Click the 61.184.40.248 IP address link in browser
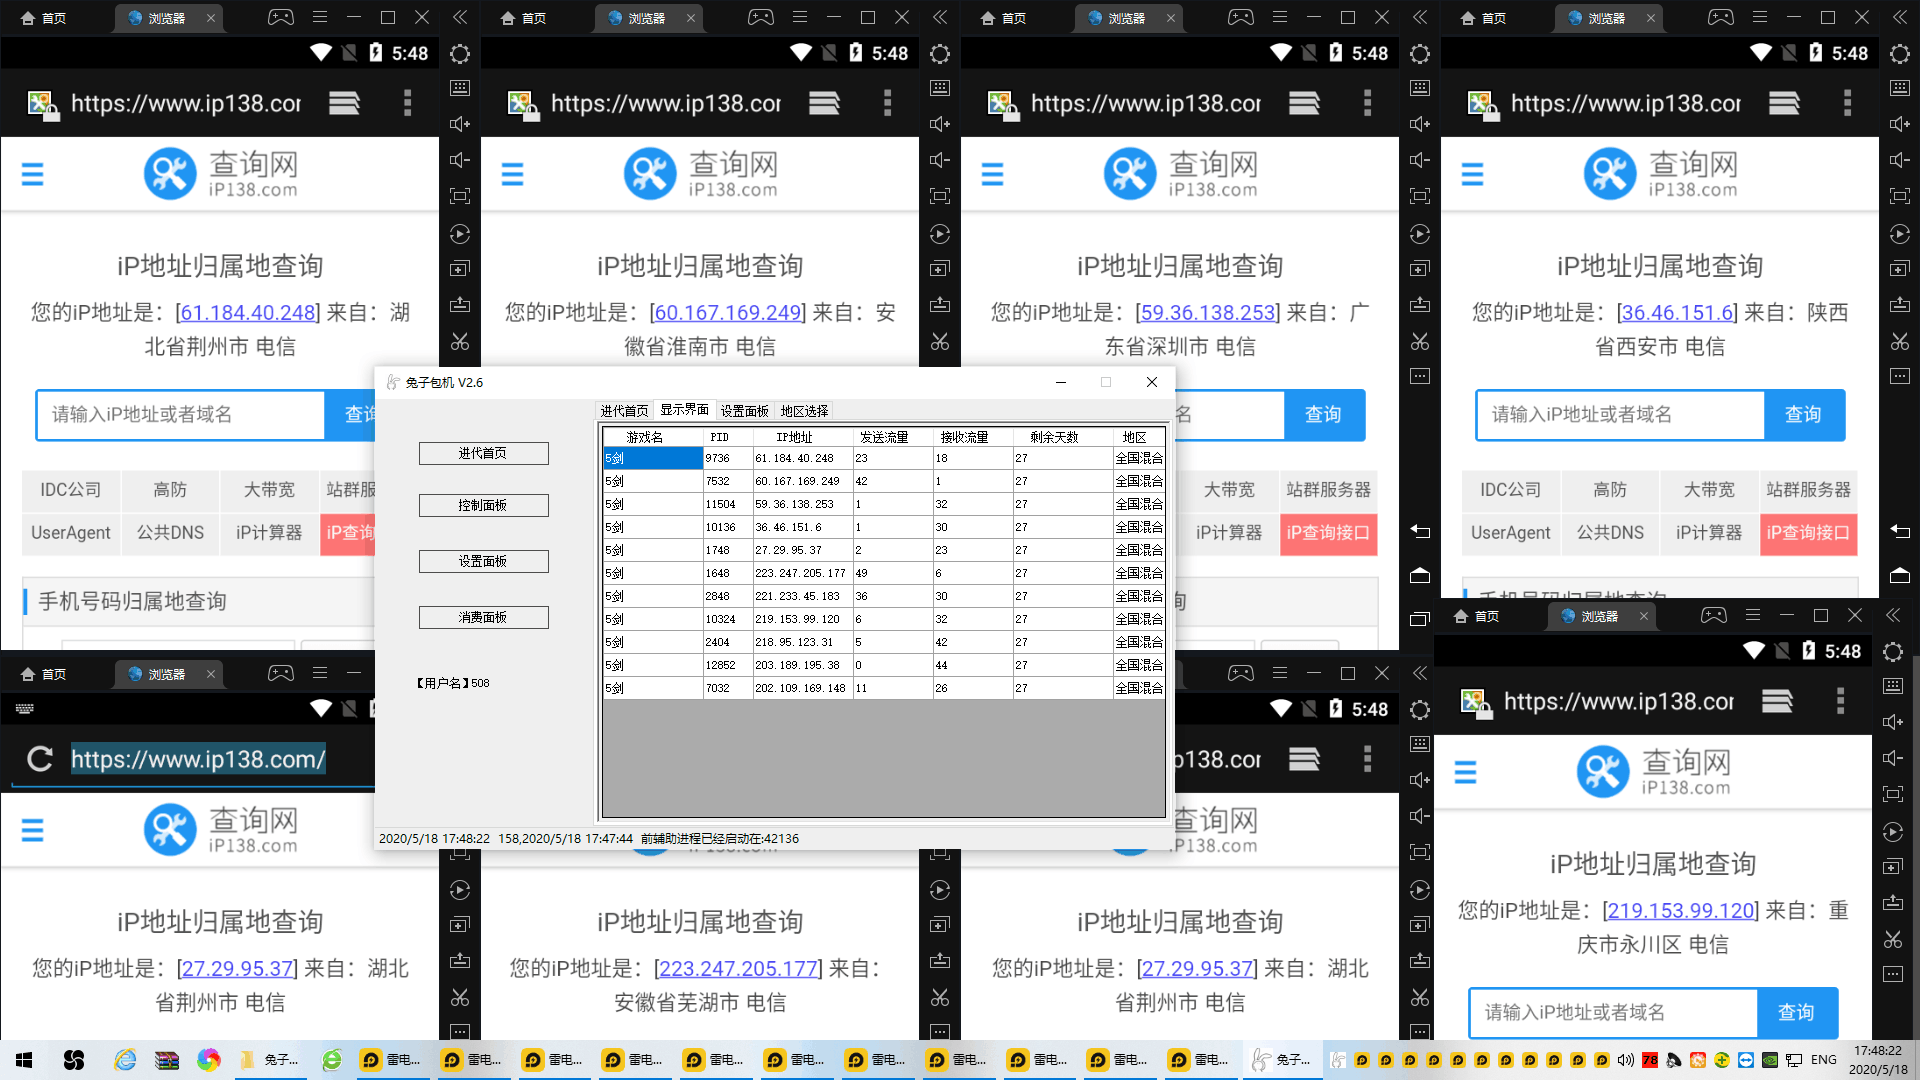 click(x=248, y=312)
